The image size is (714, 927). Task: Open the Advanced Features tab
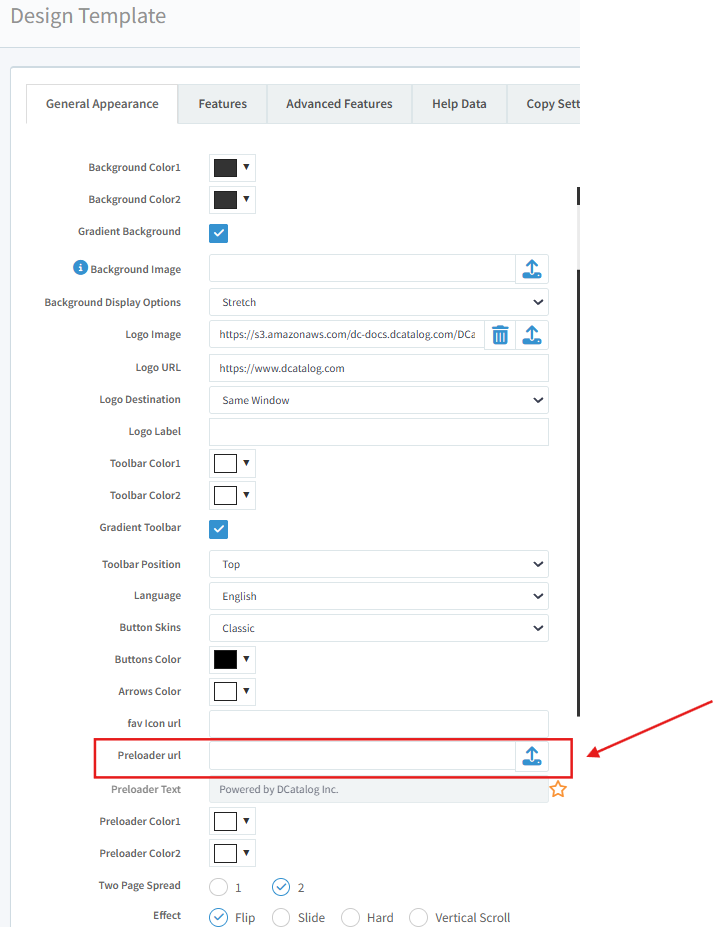tap(339, 104)
